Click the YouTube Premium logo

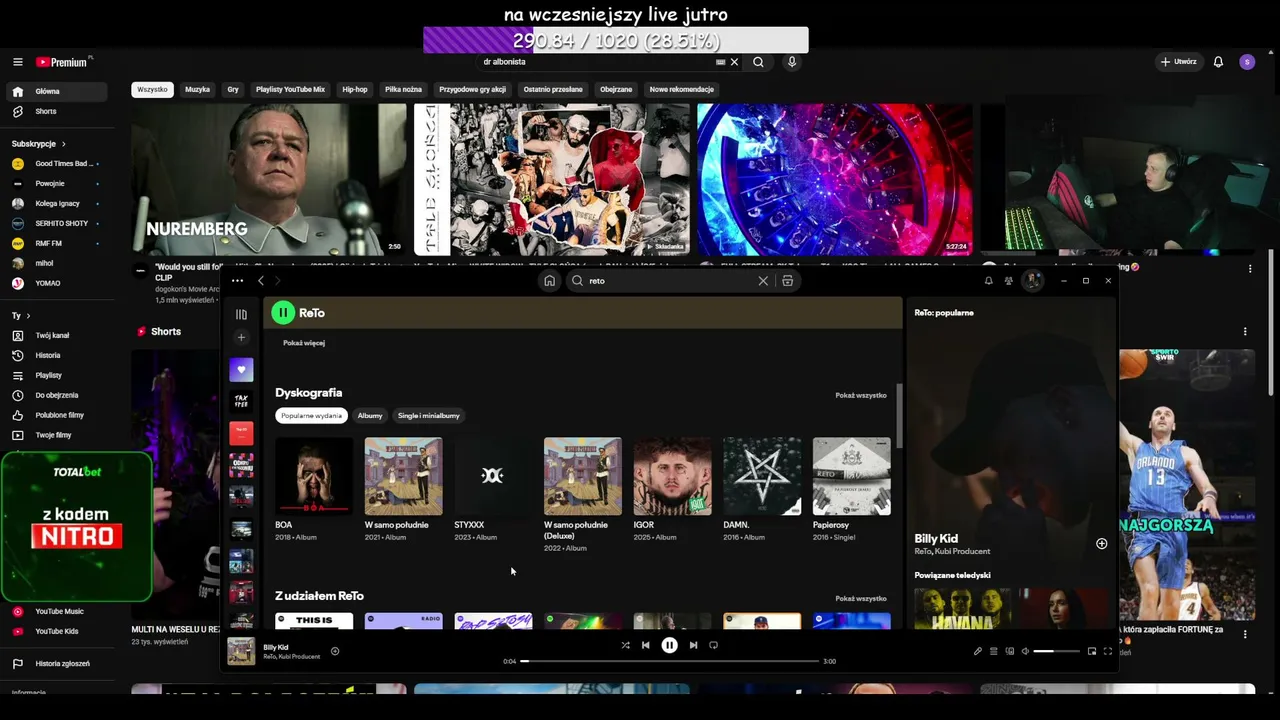(64, 62)
